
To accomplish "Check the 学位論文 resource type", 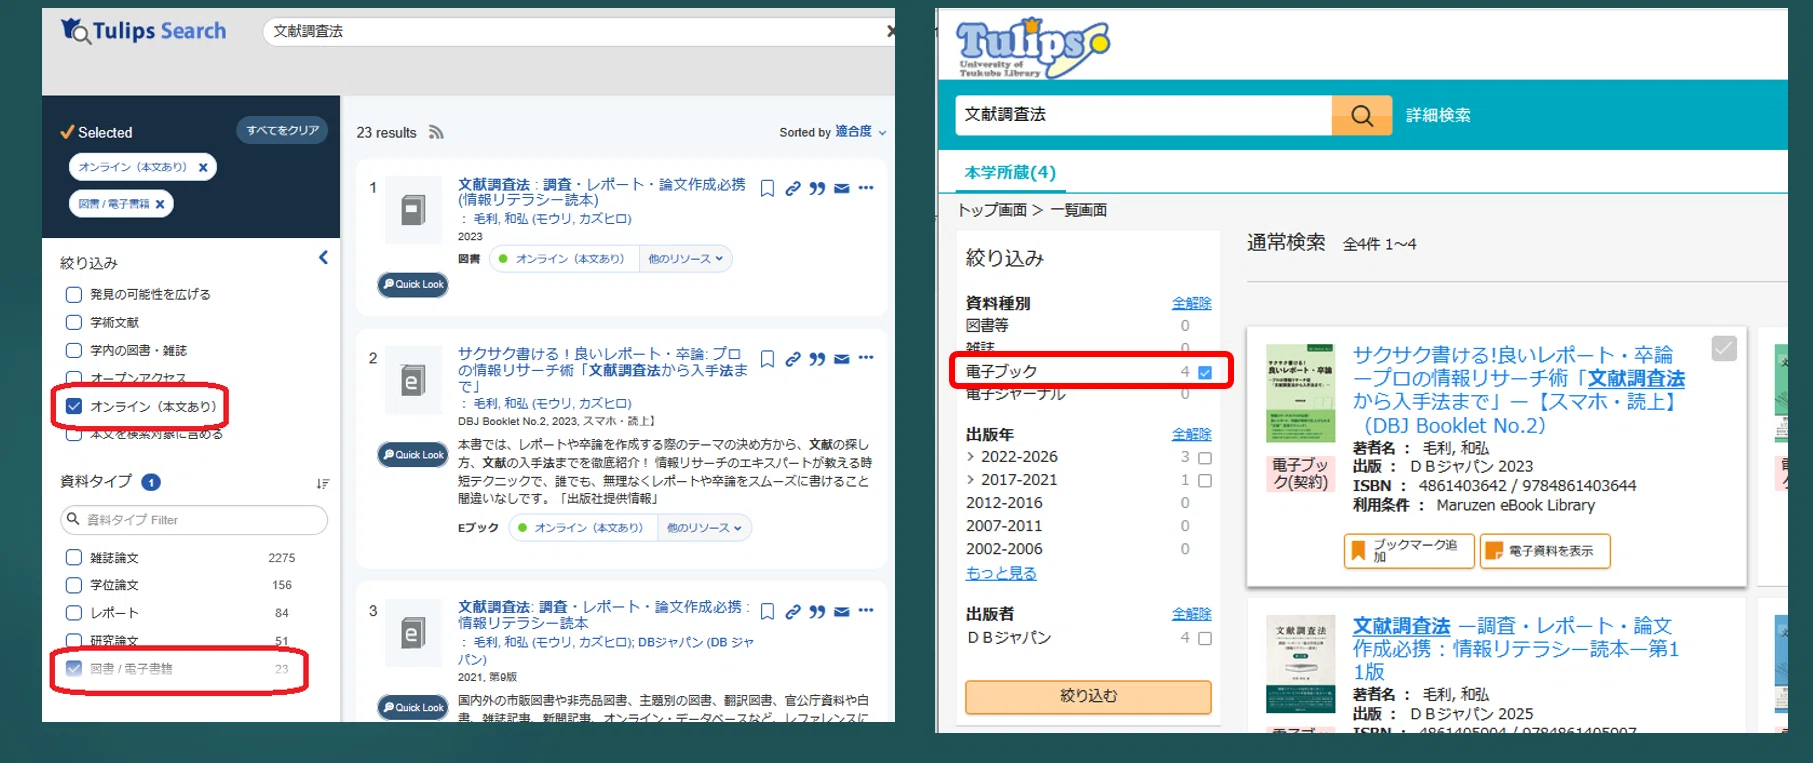I will coord(73,585).
